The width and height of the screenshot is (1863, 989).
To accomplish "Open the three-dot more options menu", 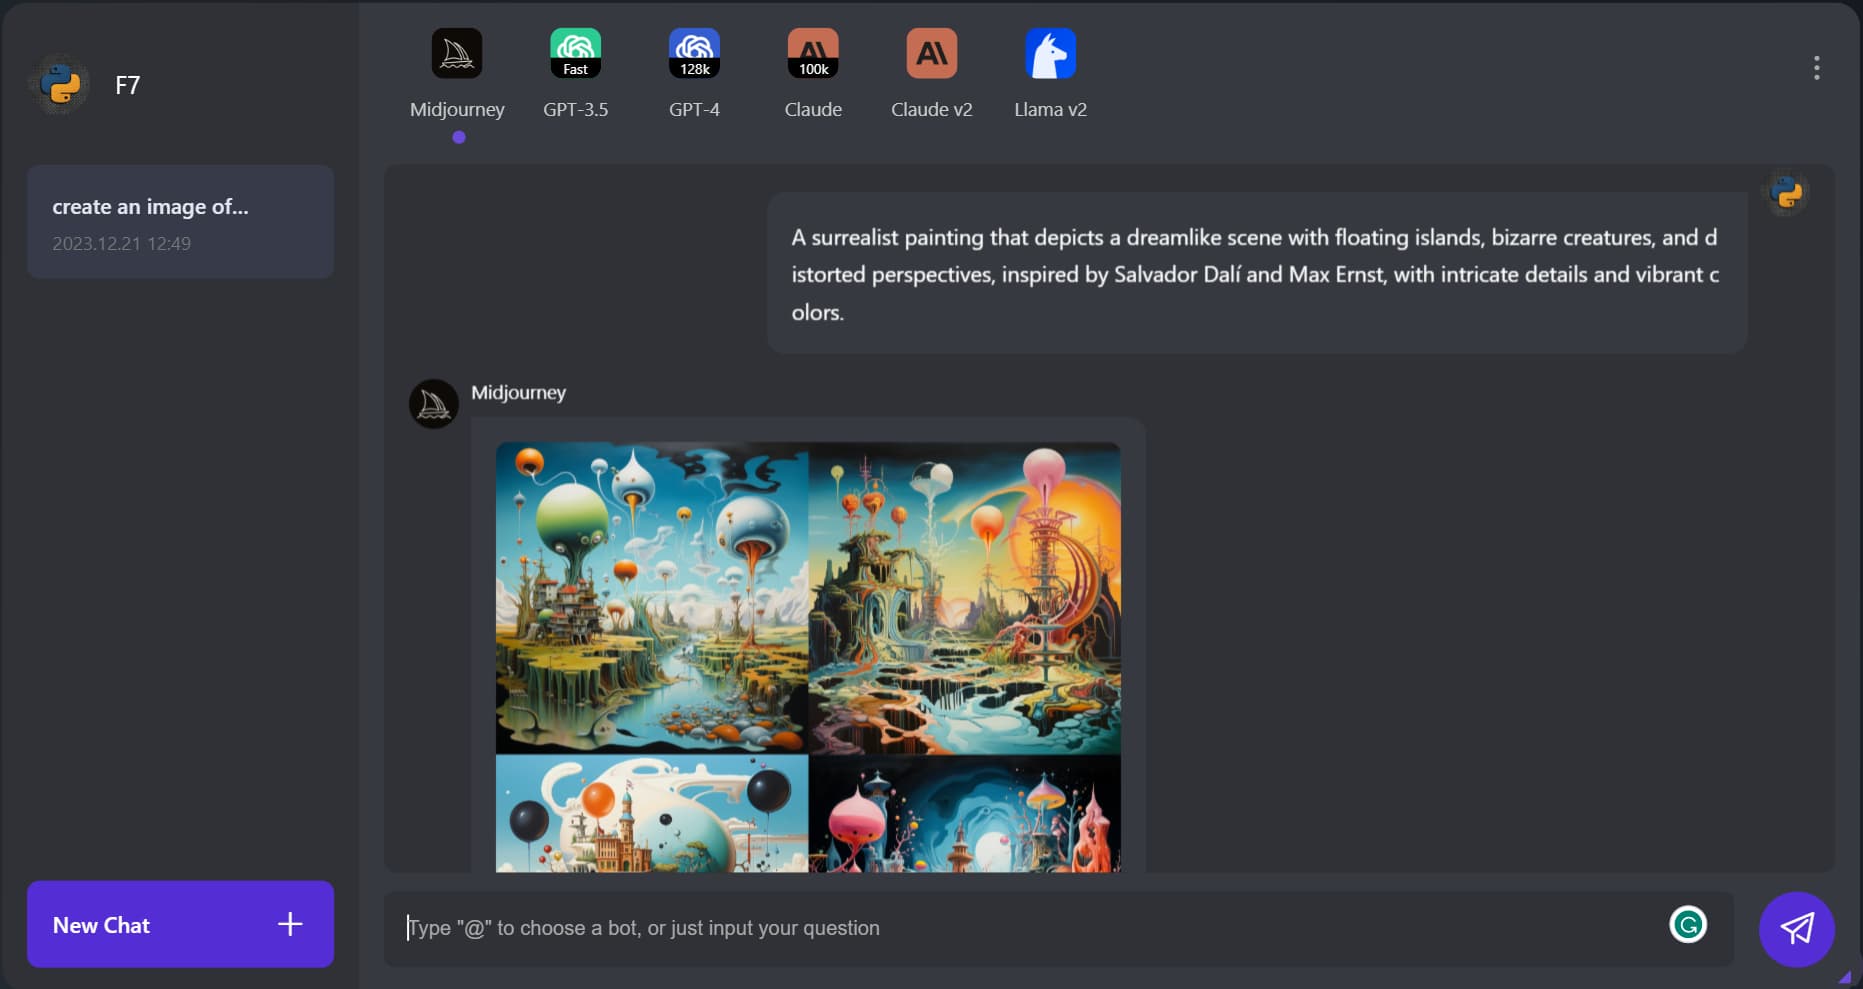I will click(1816, 68).
